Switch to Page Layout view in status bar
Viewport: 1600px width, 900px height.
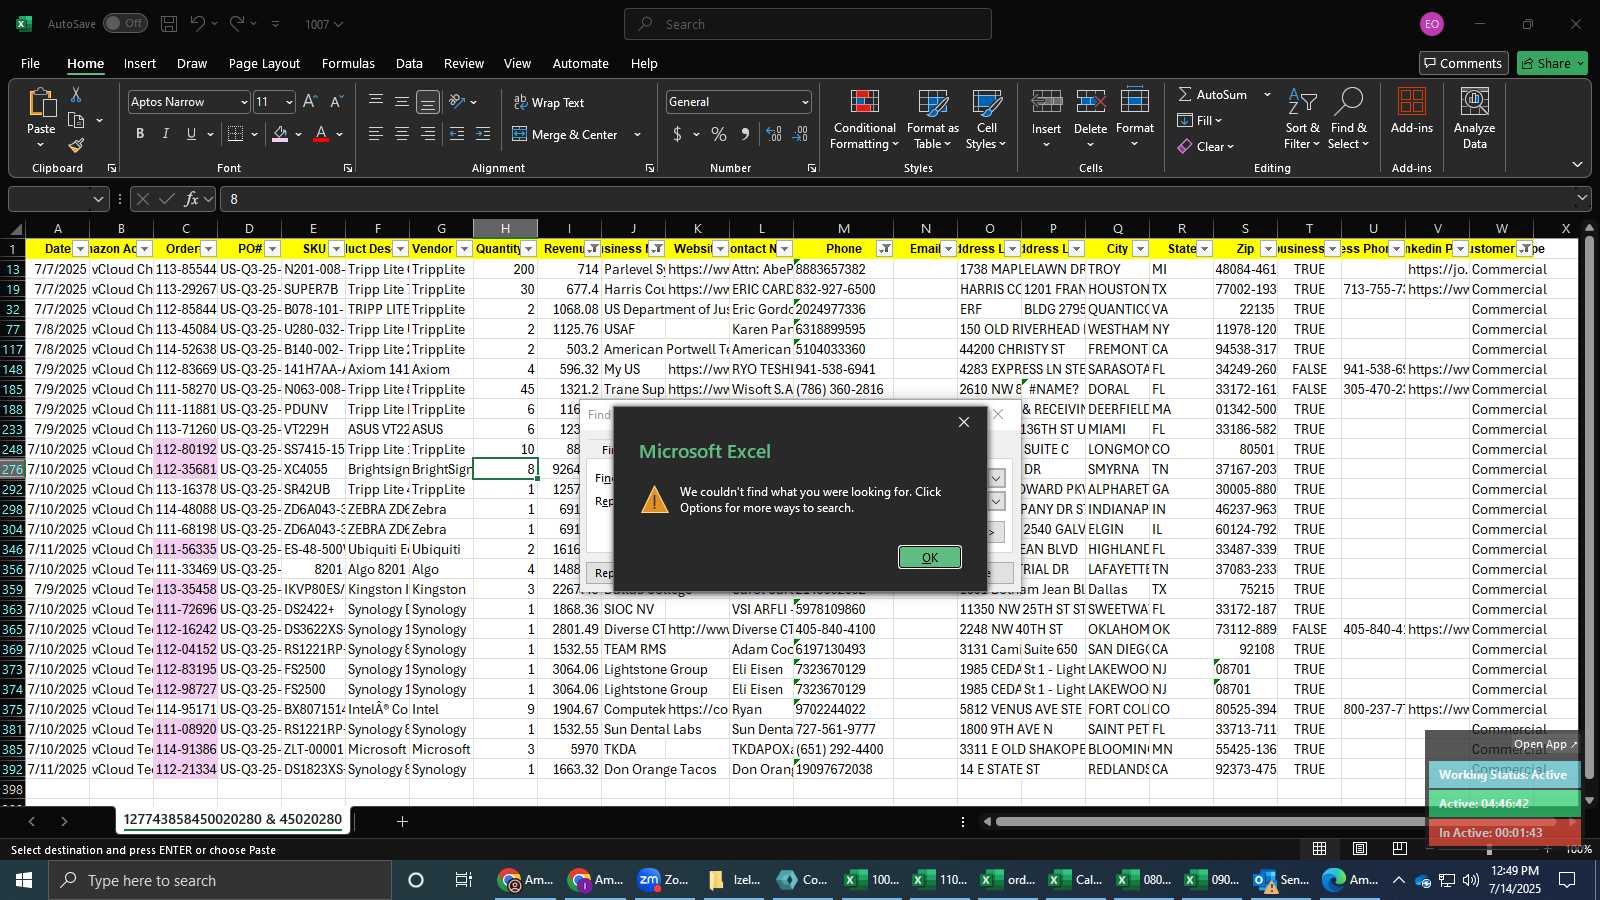[x=1360, y=849]
